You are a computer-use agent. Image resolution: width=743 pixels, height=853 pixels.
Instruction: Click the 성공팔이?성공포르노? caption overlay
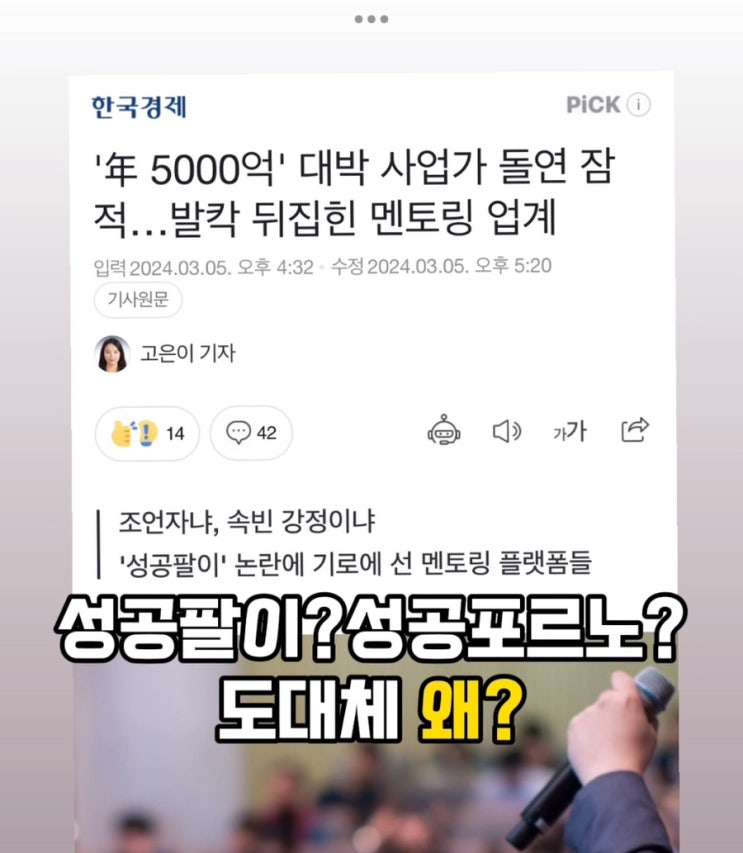pyautogui.click(x=372, y=627)
